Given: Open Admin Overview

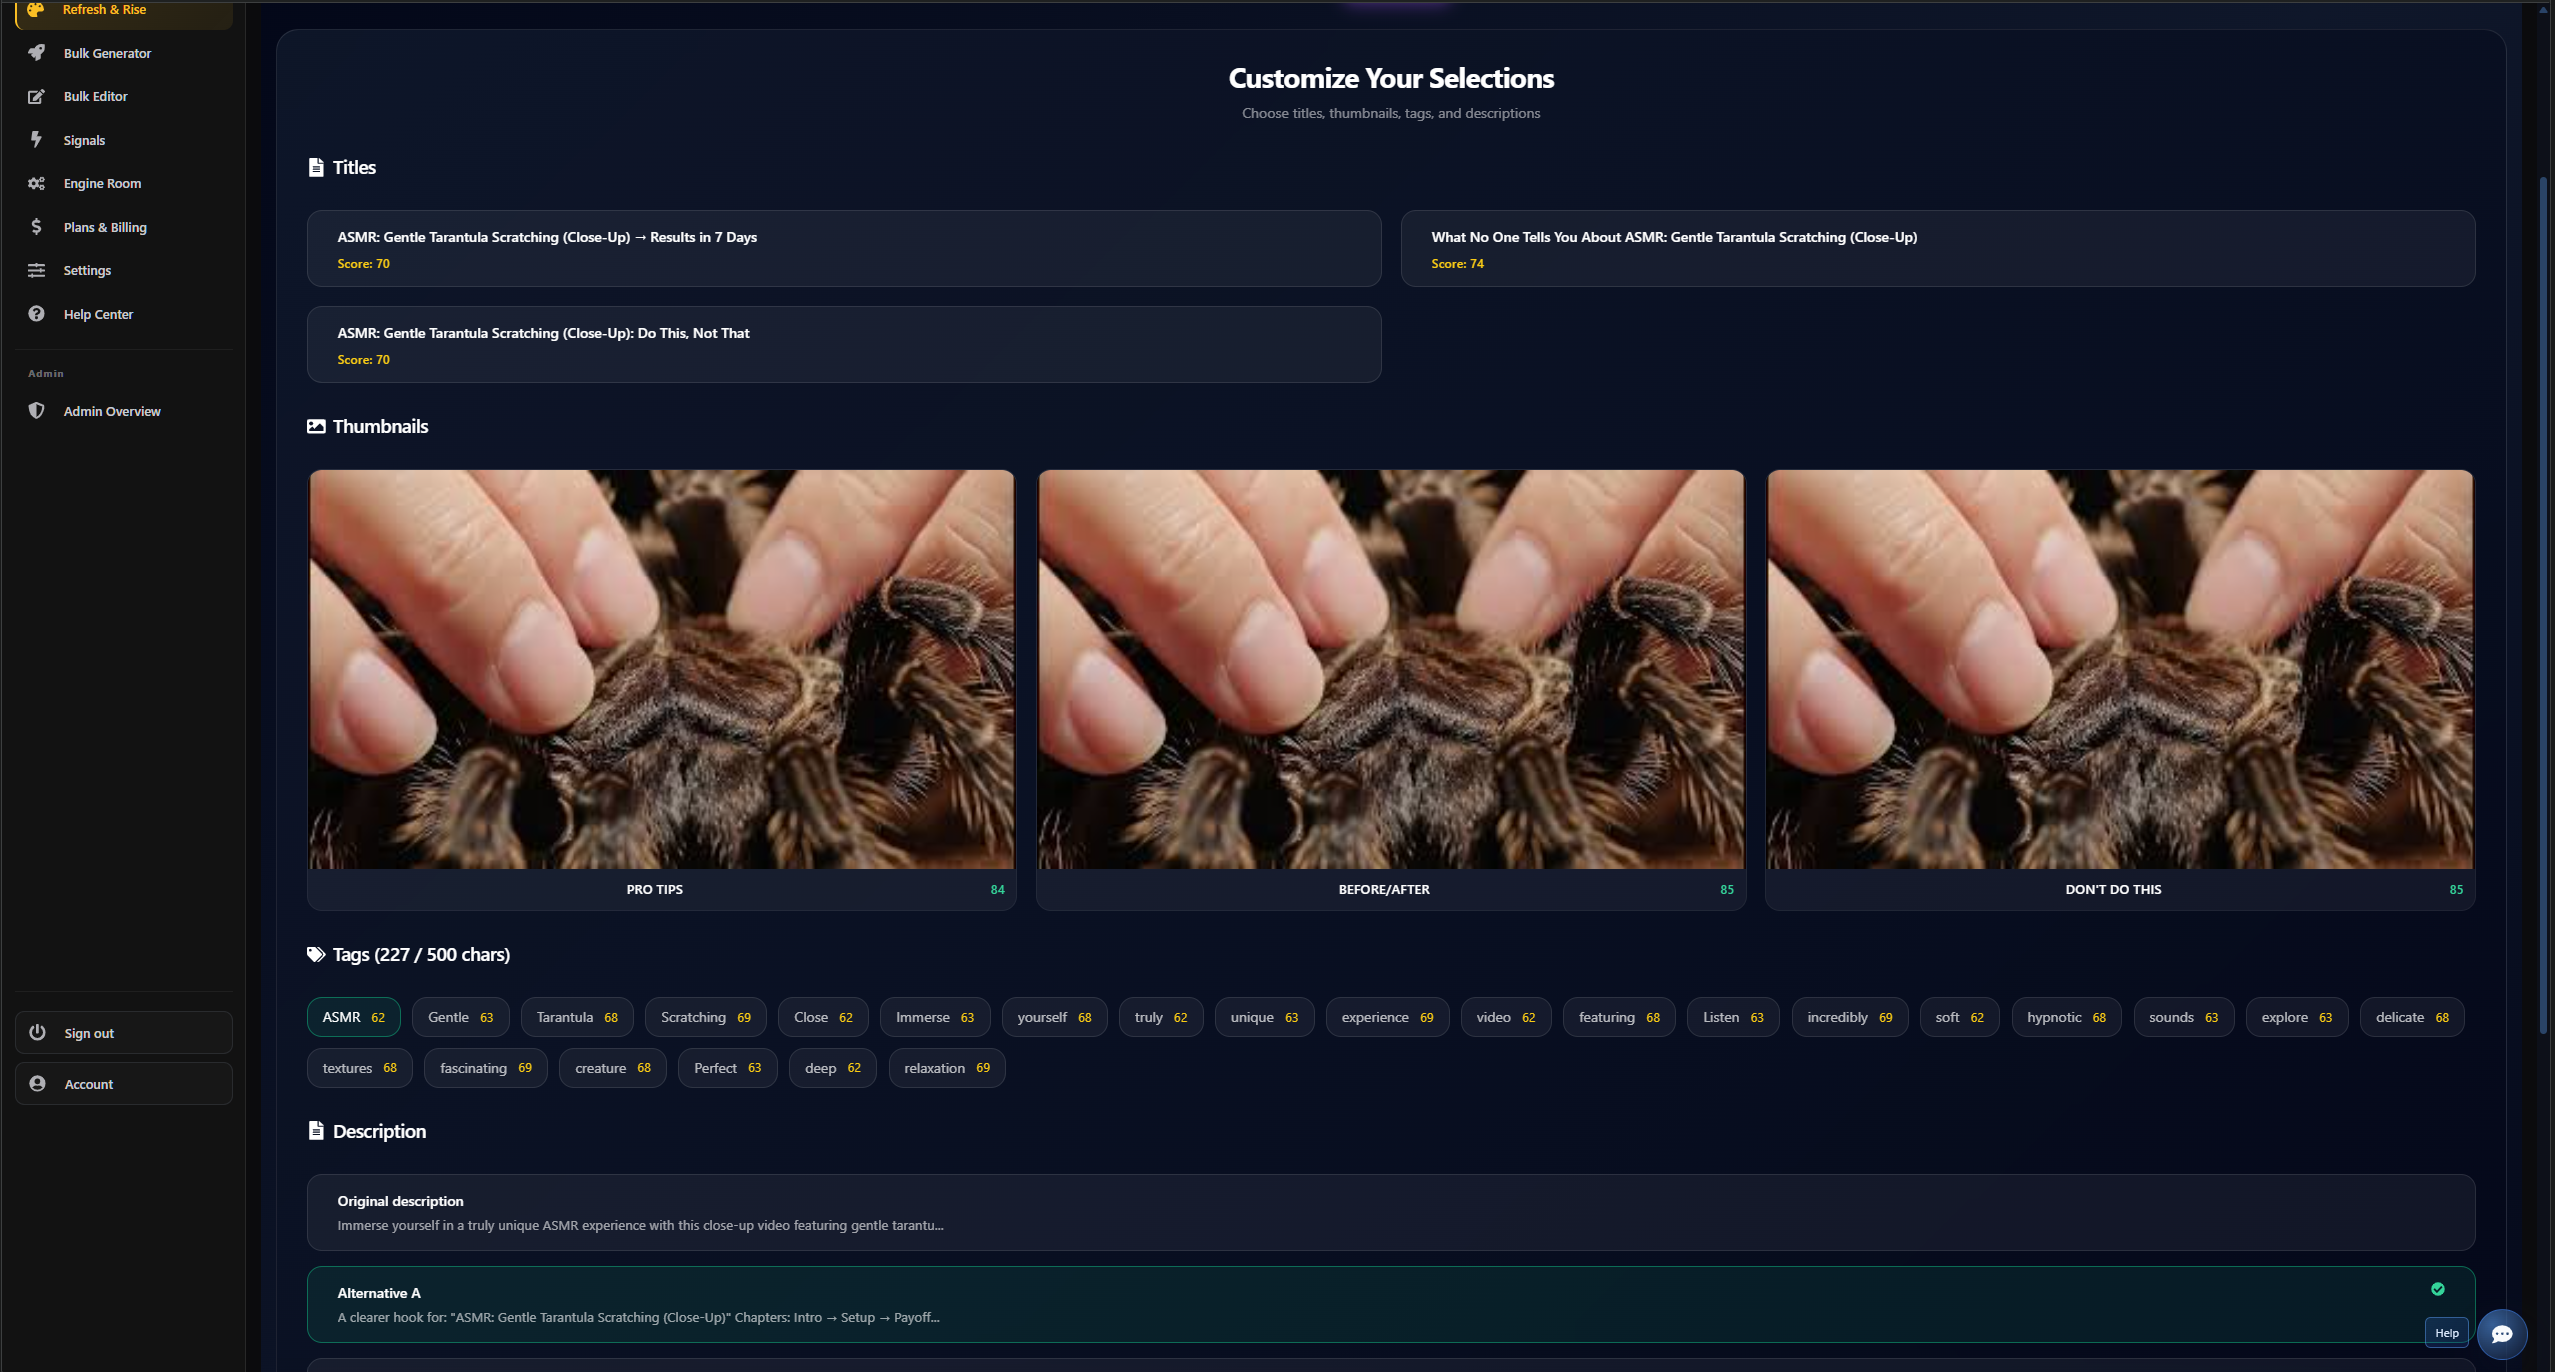Looking at the screenshot, I should (111, 411).
